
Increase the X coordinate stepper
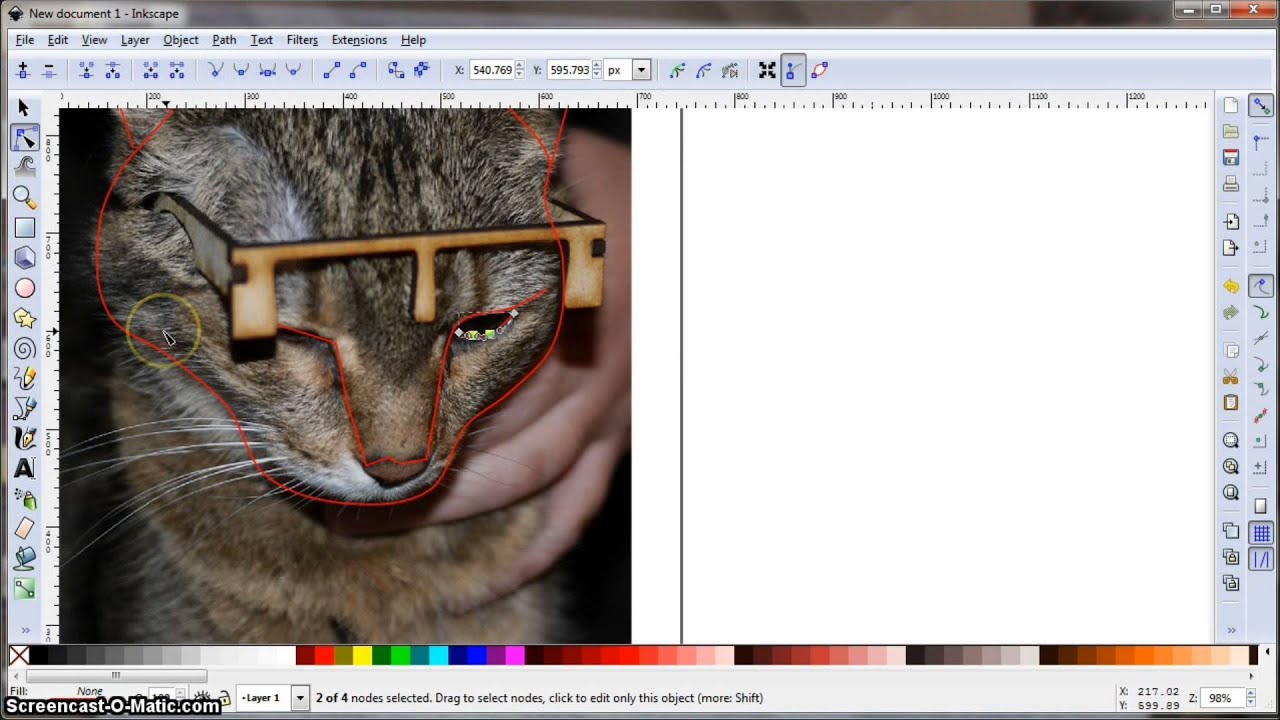click(519, 66)
